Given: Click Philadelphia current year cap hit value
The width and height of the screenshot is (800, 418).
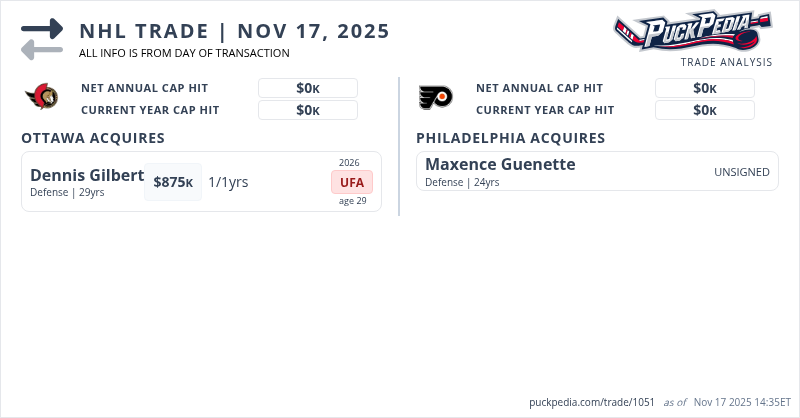Looking at the screenshot, I should tap(704, 110).
